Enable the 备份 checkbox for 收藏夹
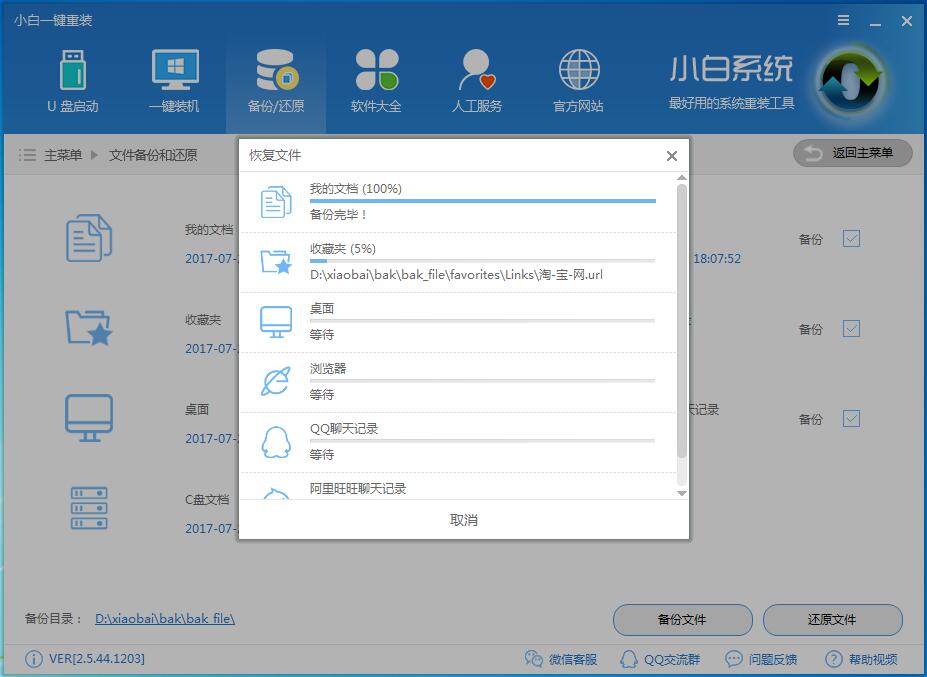Image resolution: width=927 pixels, height=677 pixels. [x=850, y=329]
